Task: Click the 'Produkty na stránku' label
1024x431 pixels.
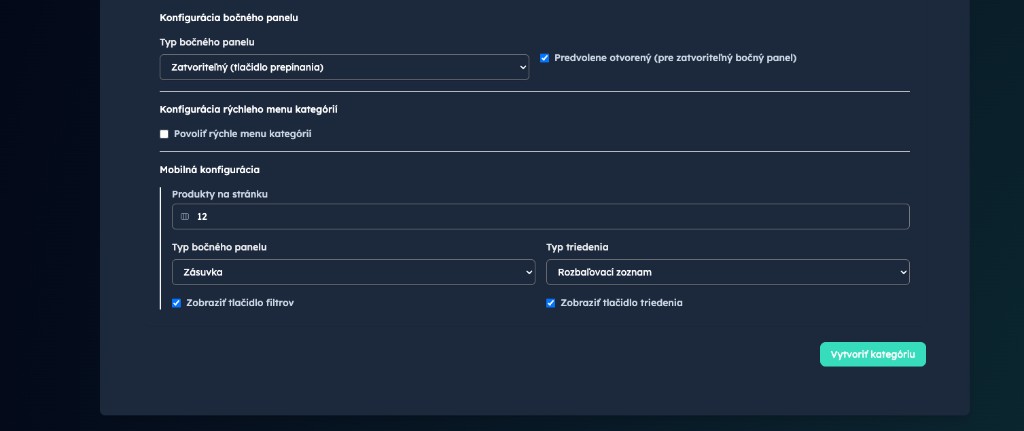Action: pyautogui.click(x=220, y=194)
